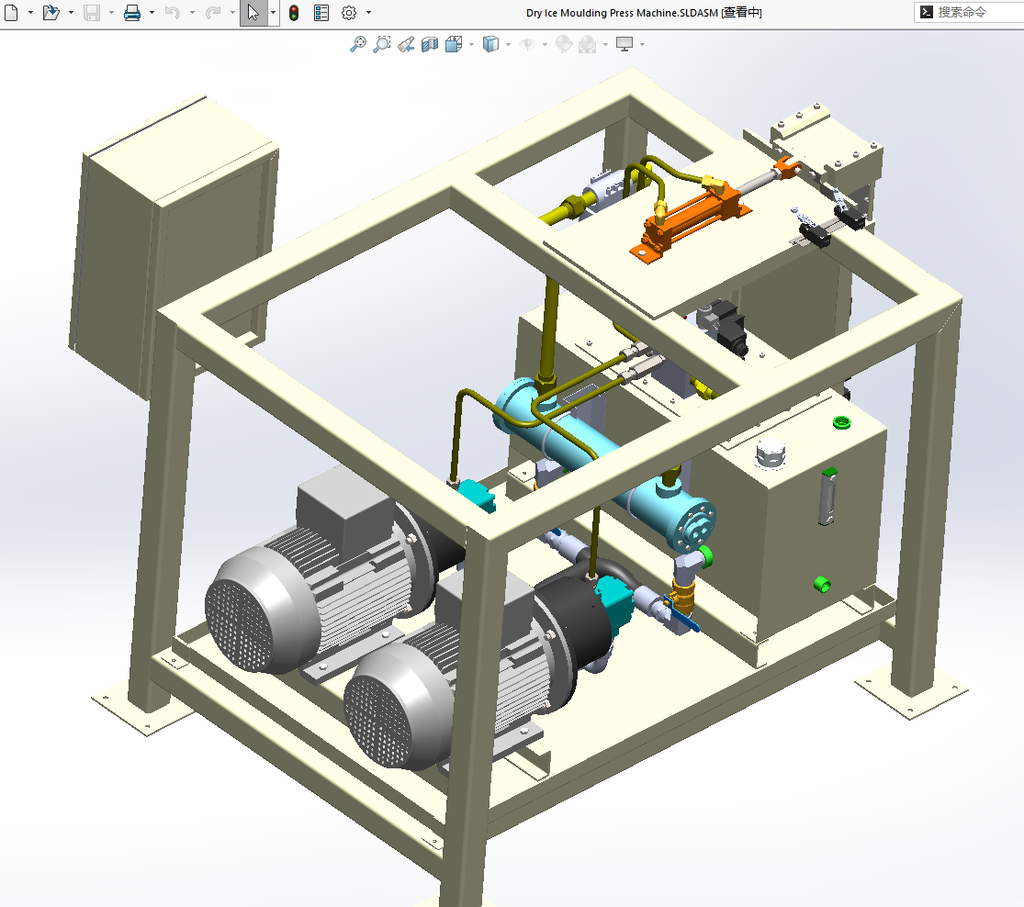This screenshot has height=907, width=1024.
Task: Open the New document dropdown arrow
Action: tap(30, 12)
